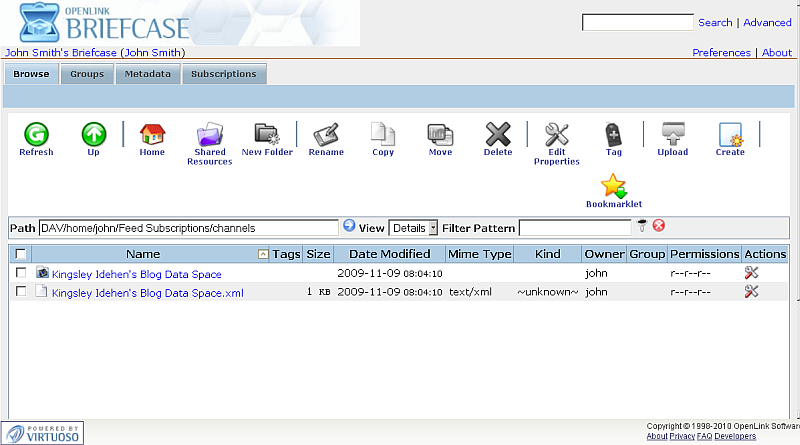Viewport: 800px width, 445px height.
Task: Open the Subscriptions tab
Action: [x=224, y=74]
